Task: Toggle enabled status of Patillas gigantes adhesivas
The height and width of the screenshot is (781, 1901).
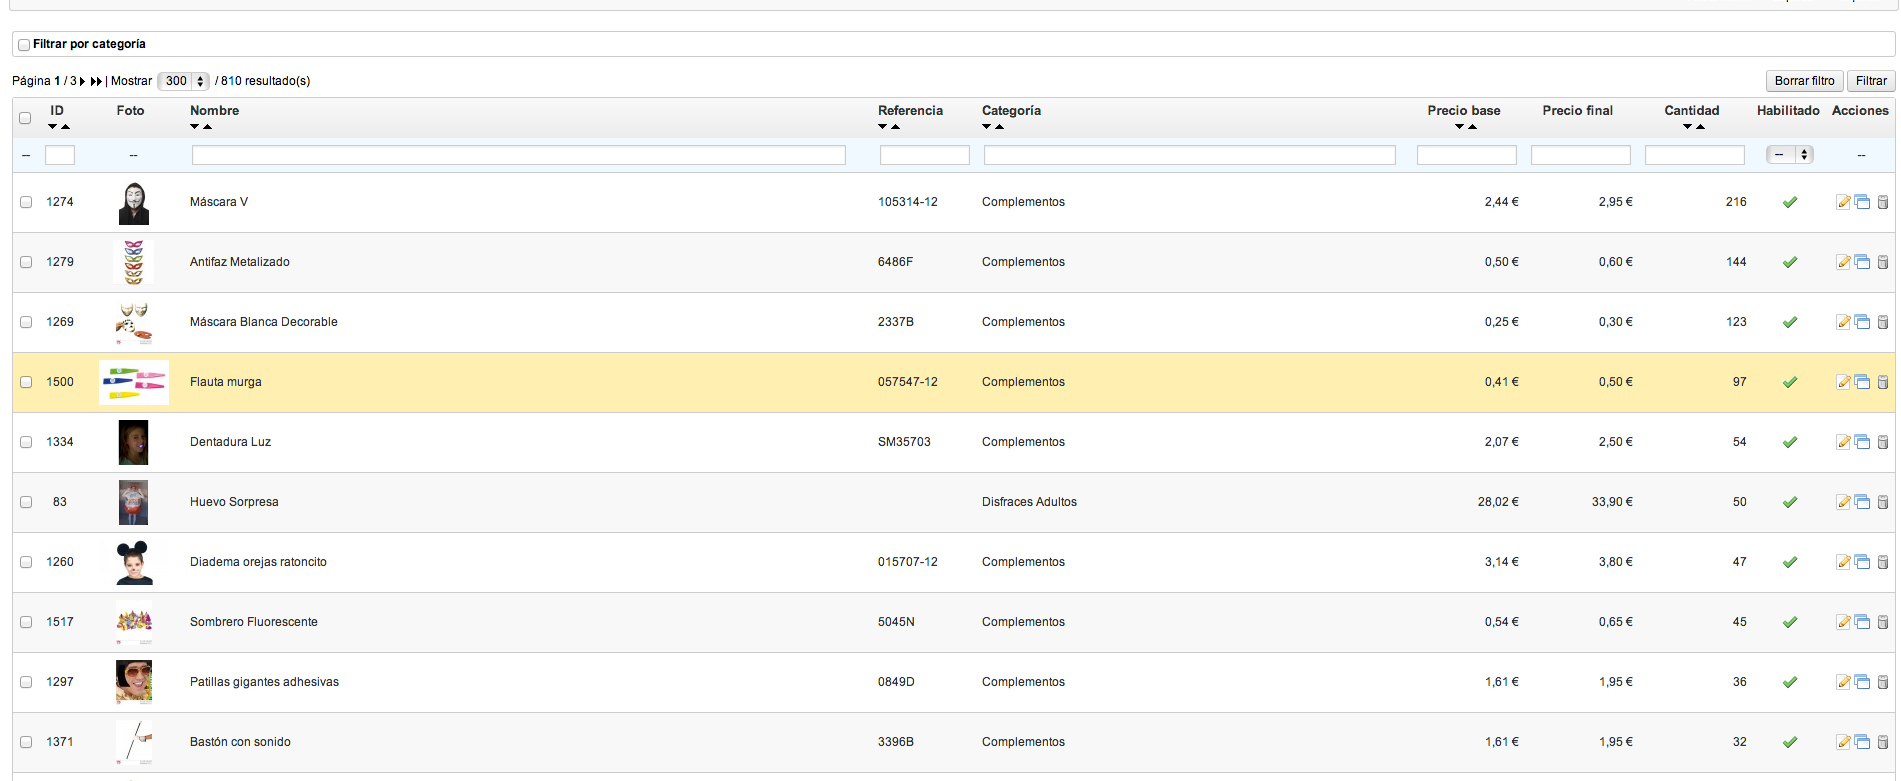Action: point(1790,682)
